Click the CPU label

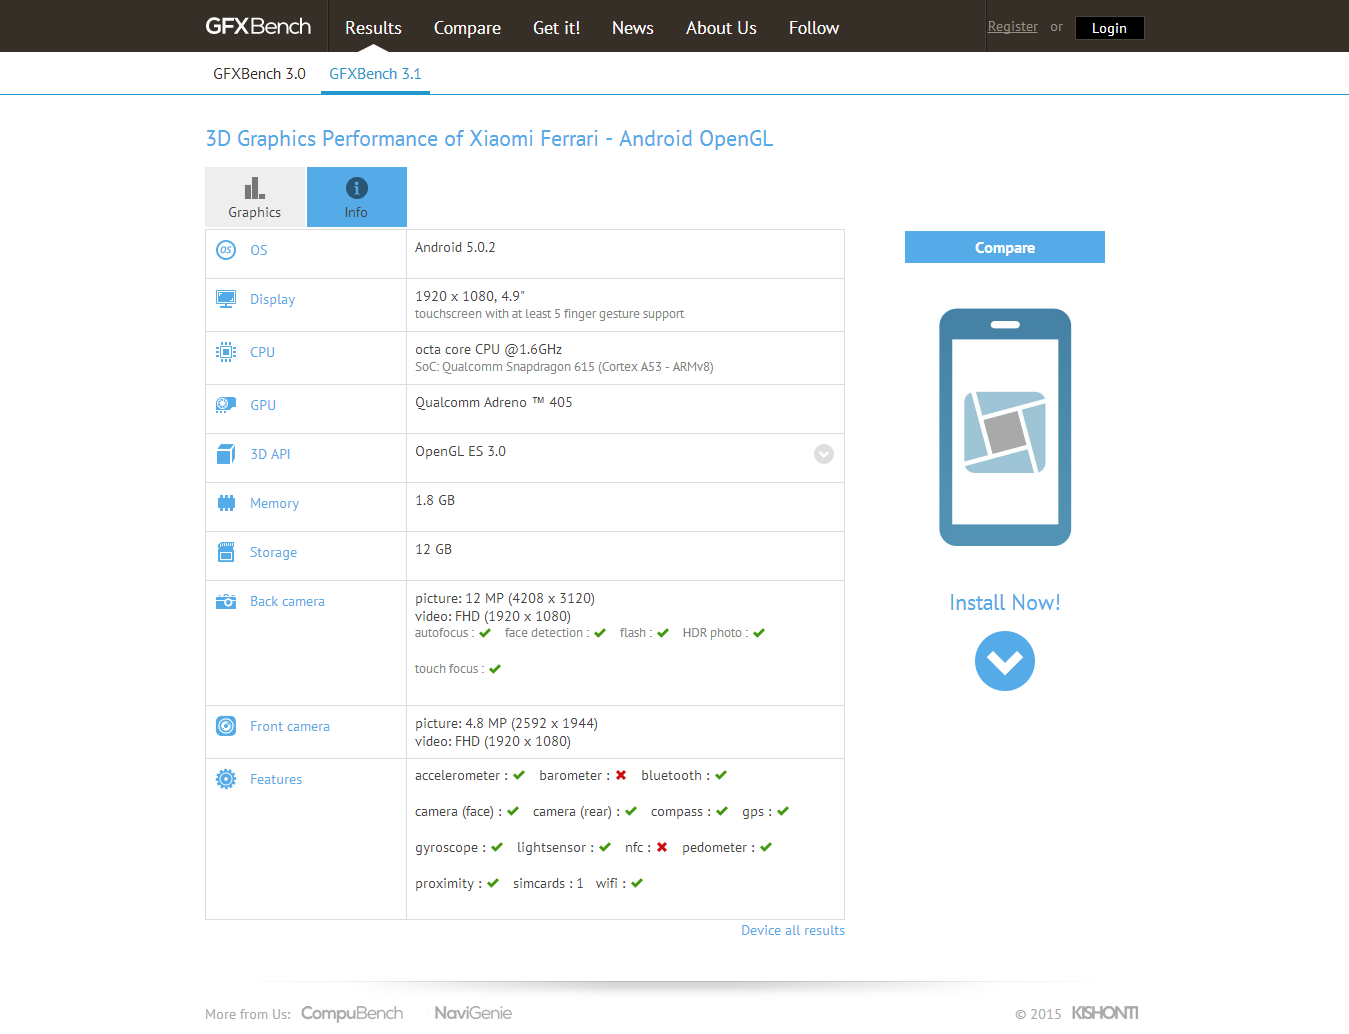[262, 352]
